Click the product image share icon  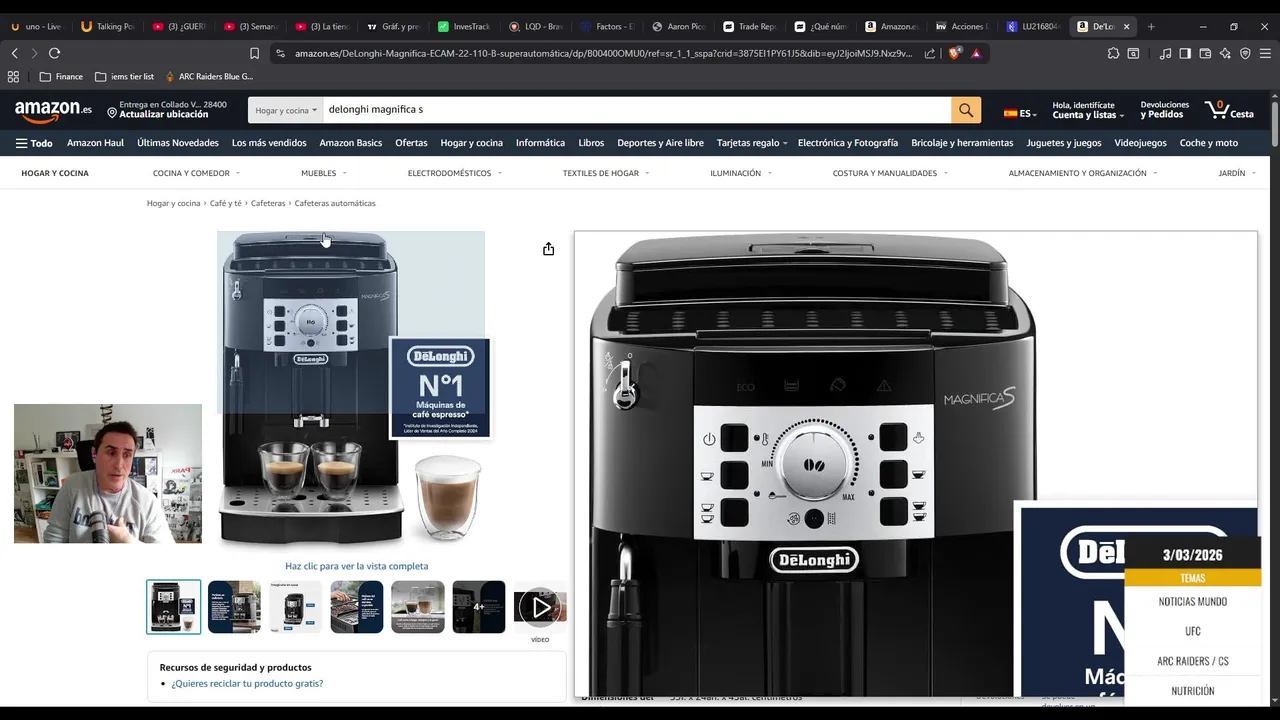point(548,249)
